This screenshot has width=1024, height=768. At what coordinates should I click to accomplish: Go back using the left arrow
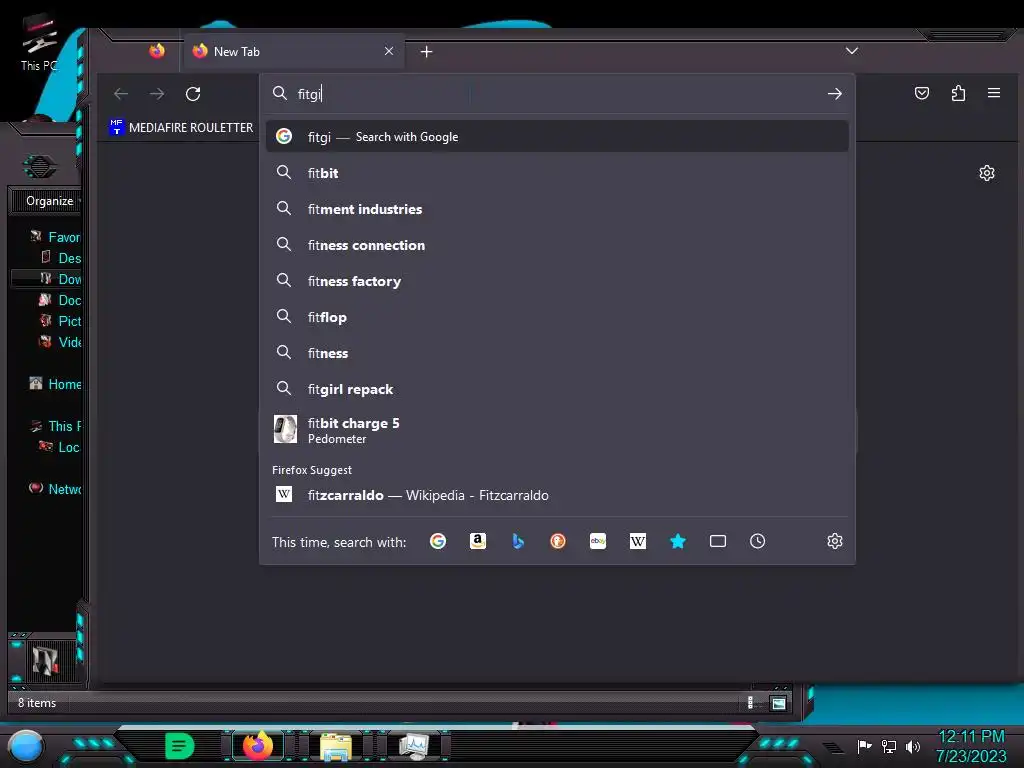pos(121,94)
